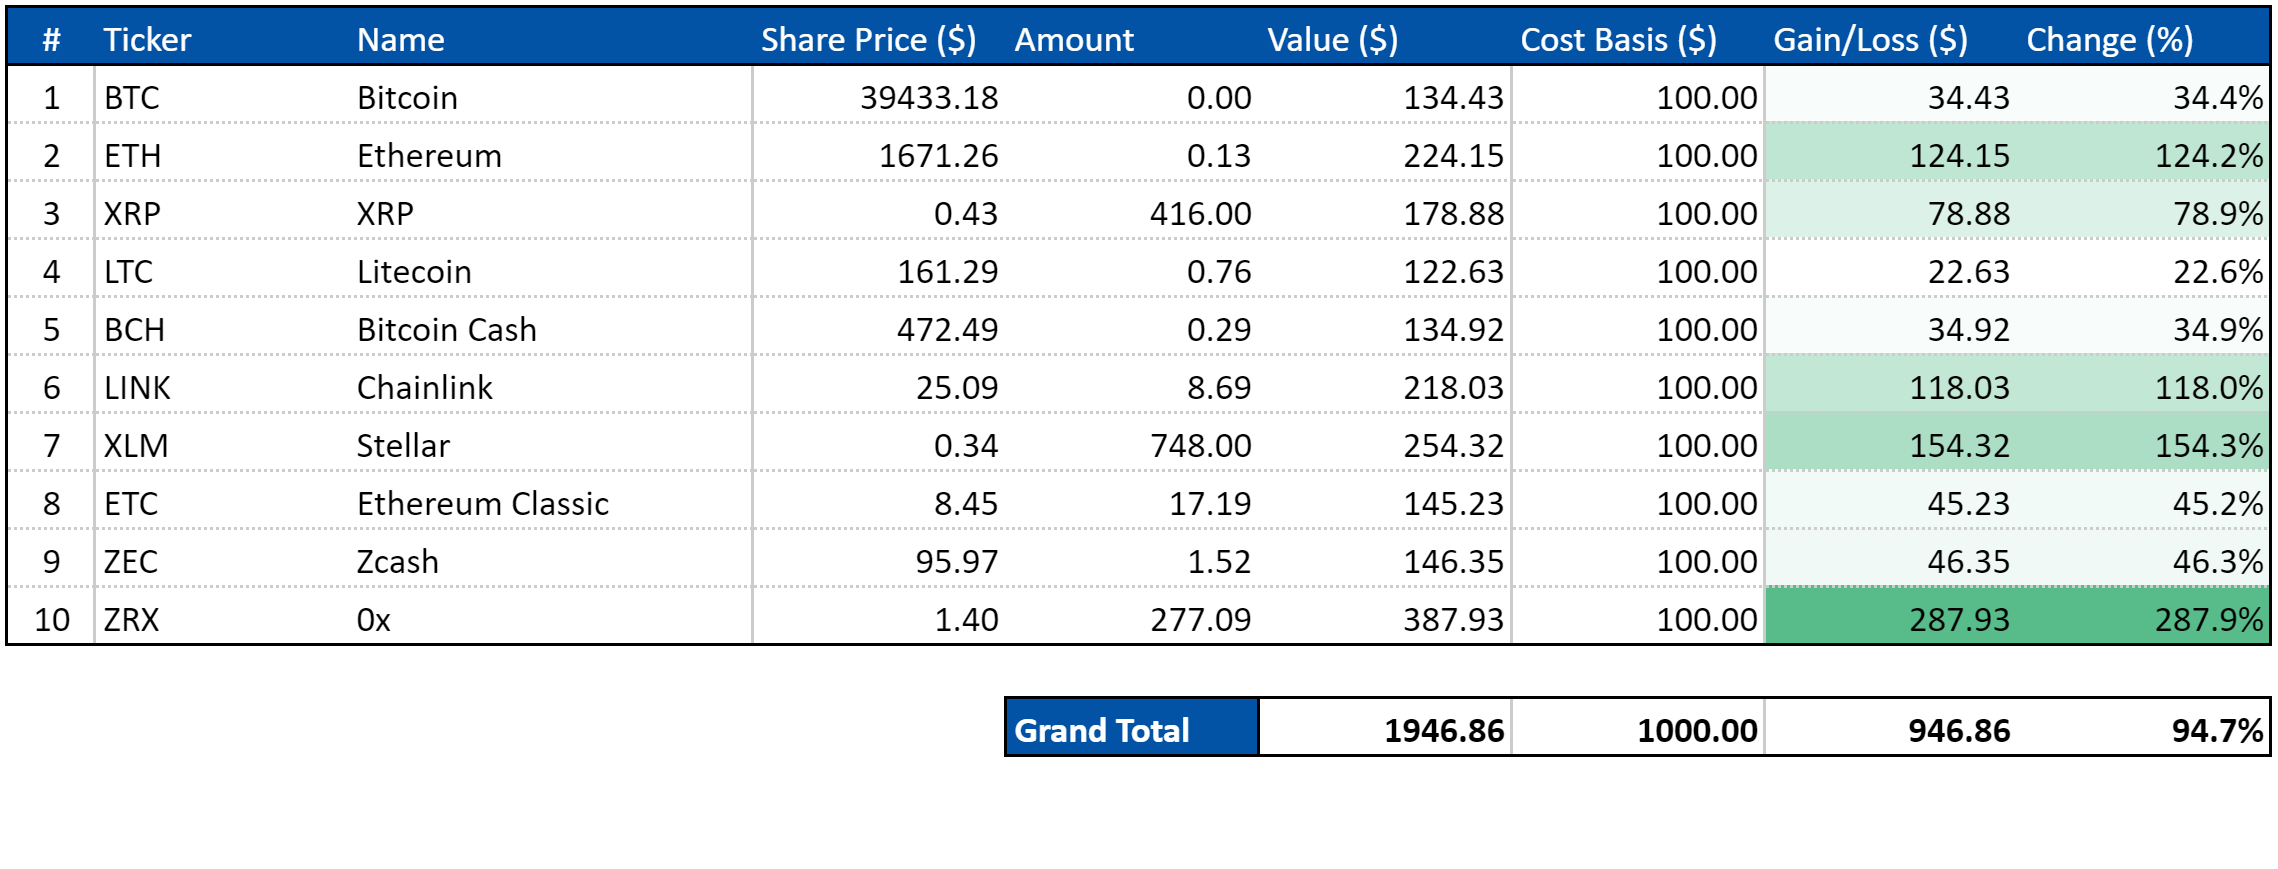
Task: Click the gain/loss cell "22.63"
Action: tap(1969, 272)
